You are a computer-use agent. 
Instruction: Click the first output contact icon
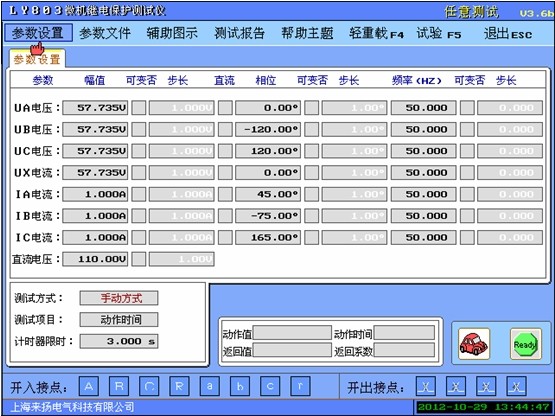tap(426, 386)
